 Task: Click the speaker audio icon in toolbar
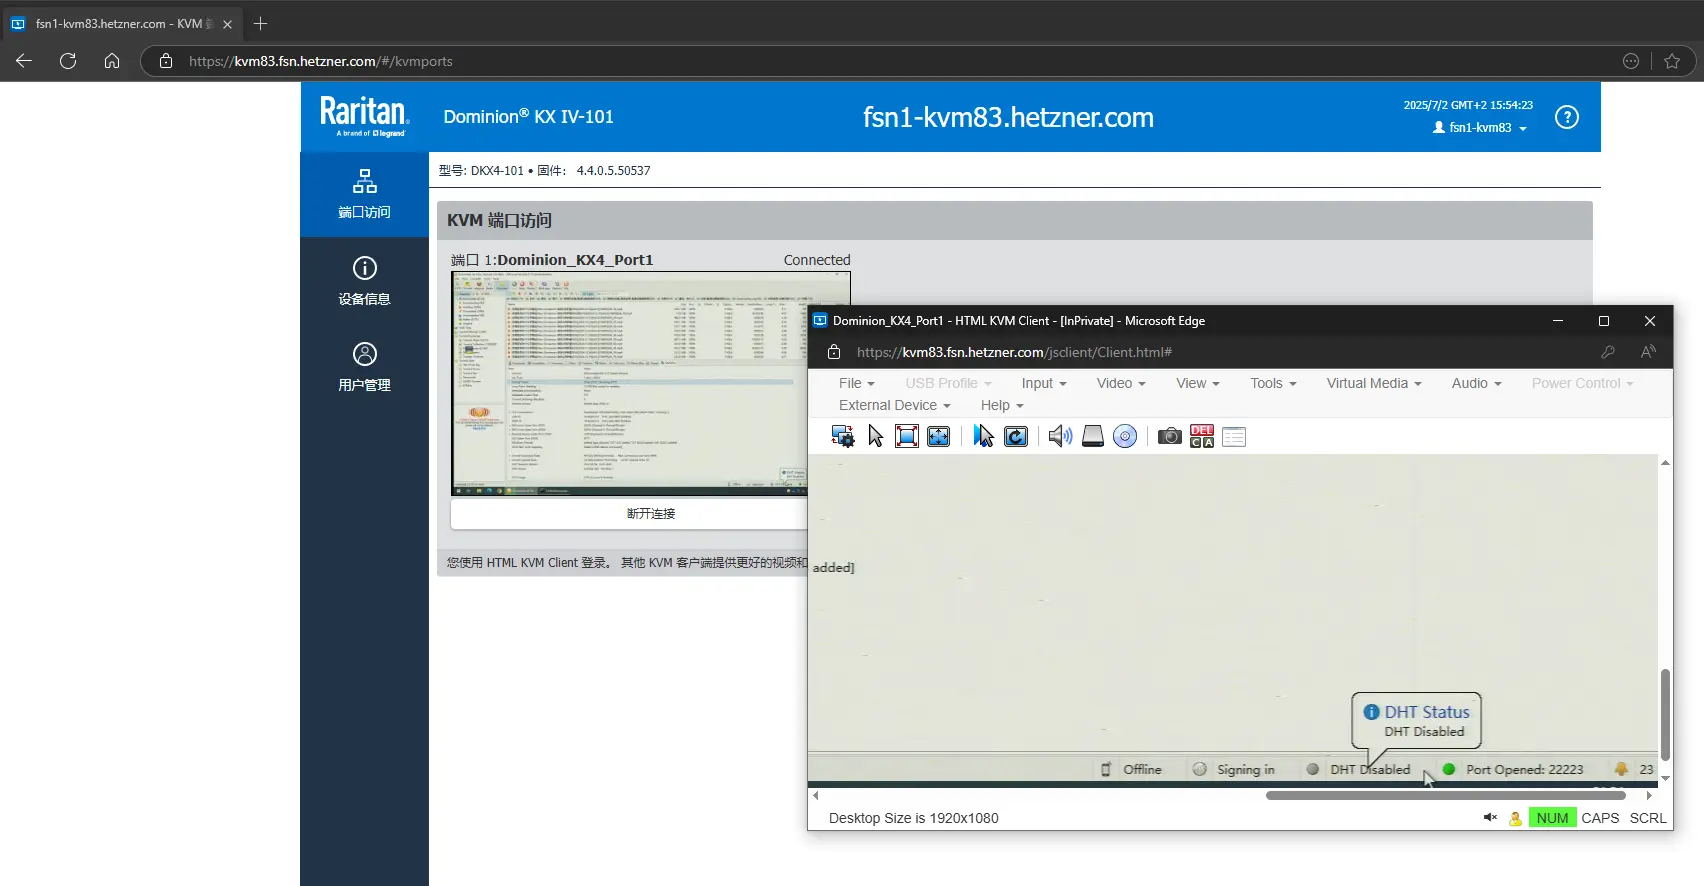[1061, 436]
